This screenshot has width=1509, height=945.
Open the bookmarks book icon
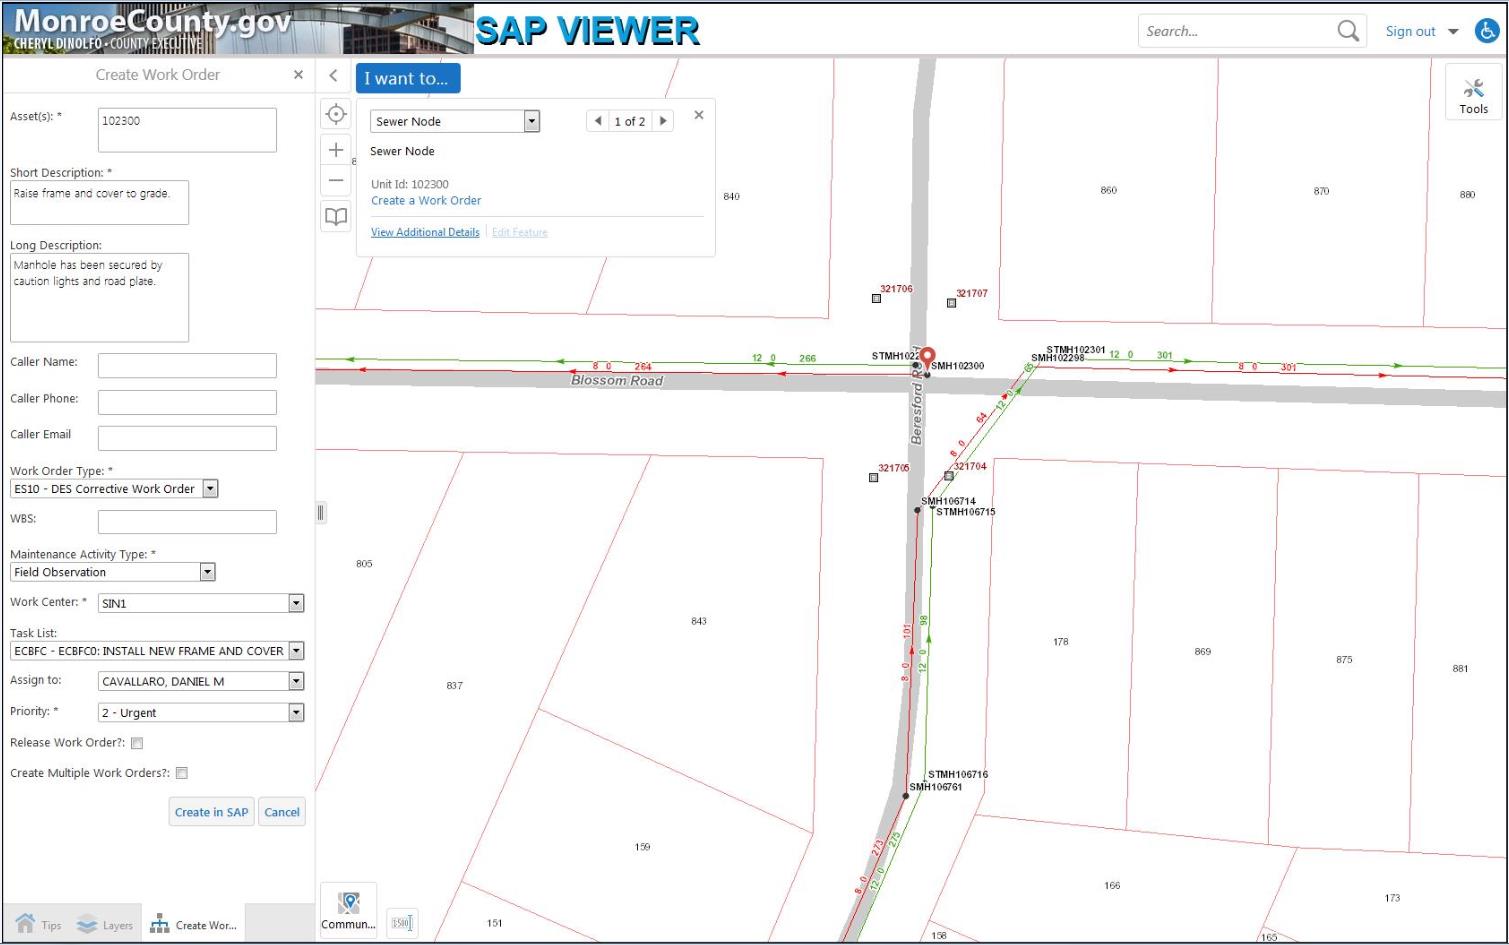coord(336,216)
